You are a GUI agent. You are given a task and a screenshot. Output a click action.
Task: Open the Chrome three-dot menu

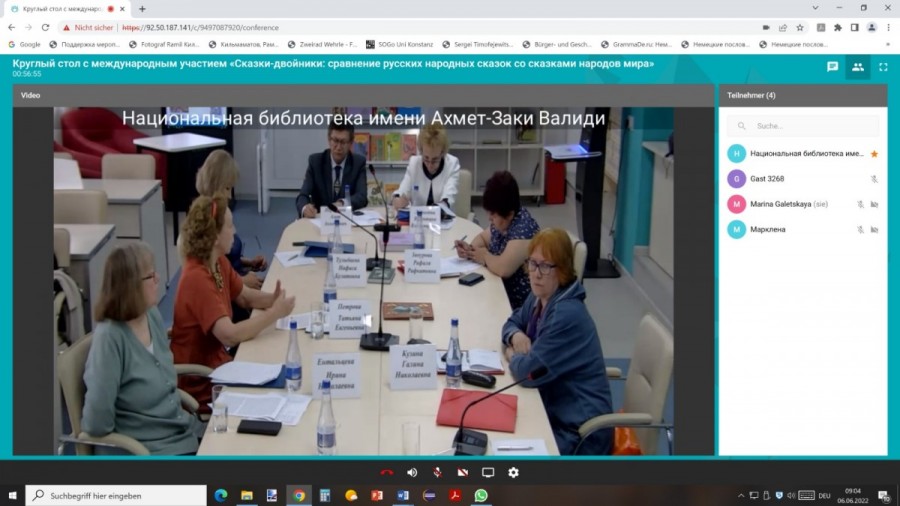coord(886,28)
